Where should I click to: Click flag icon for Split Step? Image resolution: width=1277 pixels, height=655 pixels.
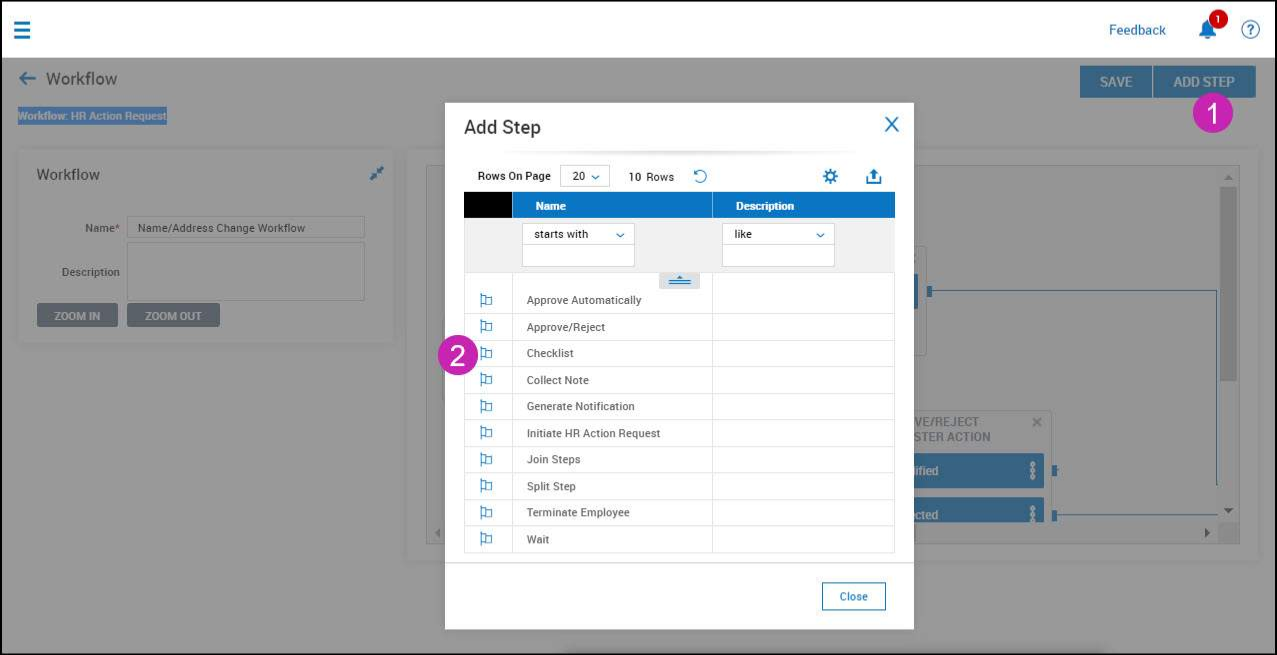point(487,485)
